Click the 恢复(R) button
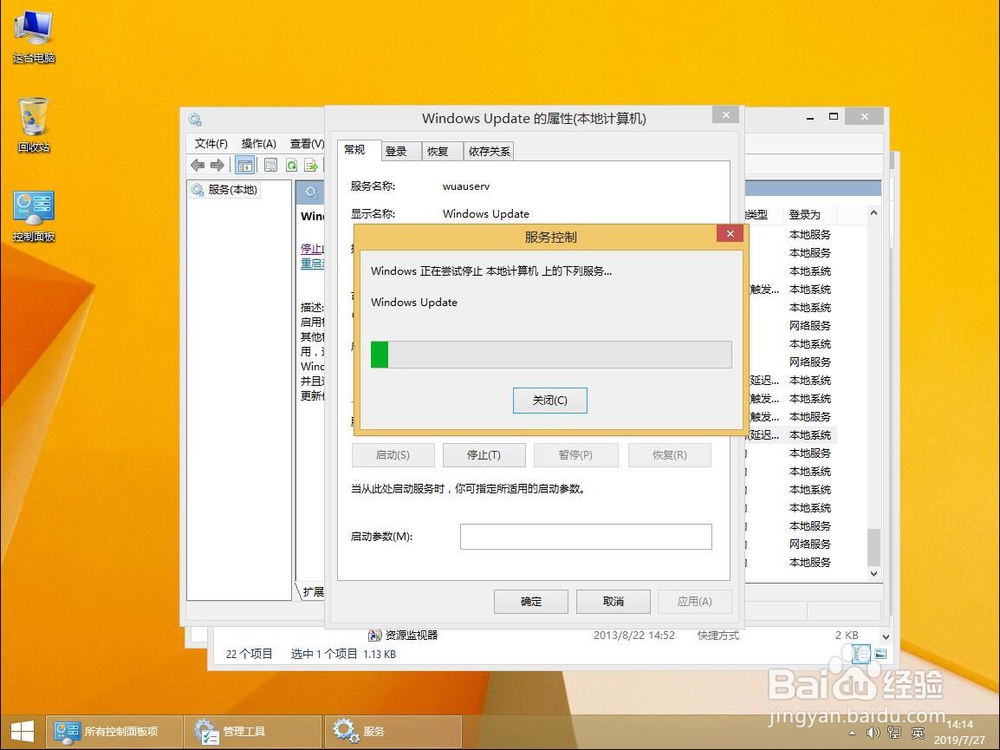The height and width of the screenshot is (750, 1000). pyautogui.click(x=669, y=455)
